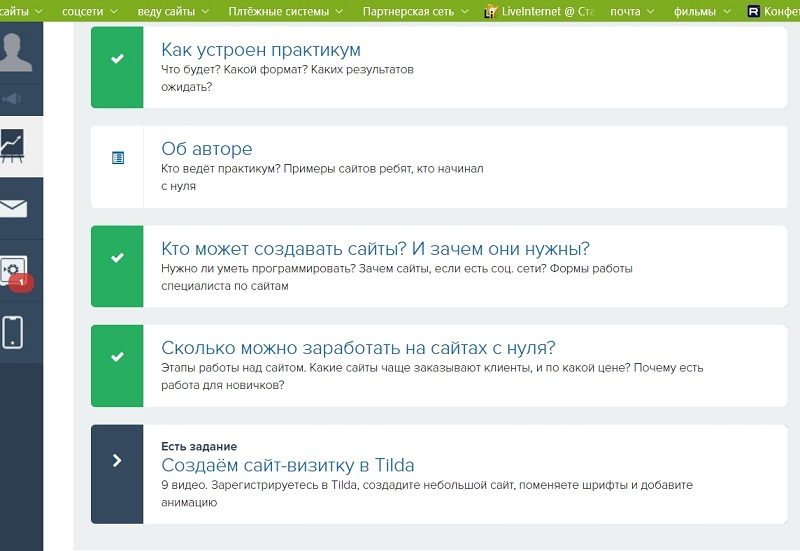Click description 'Нужно ли уметь программировать? Зачем сайты'
Screen dimensions: 800x551
[396, 277]
